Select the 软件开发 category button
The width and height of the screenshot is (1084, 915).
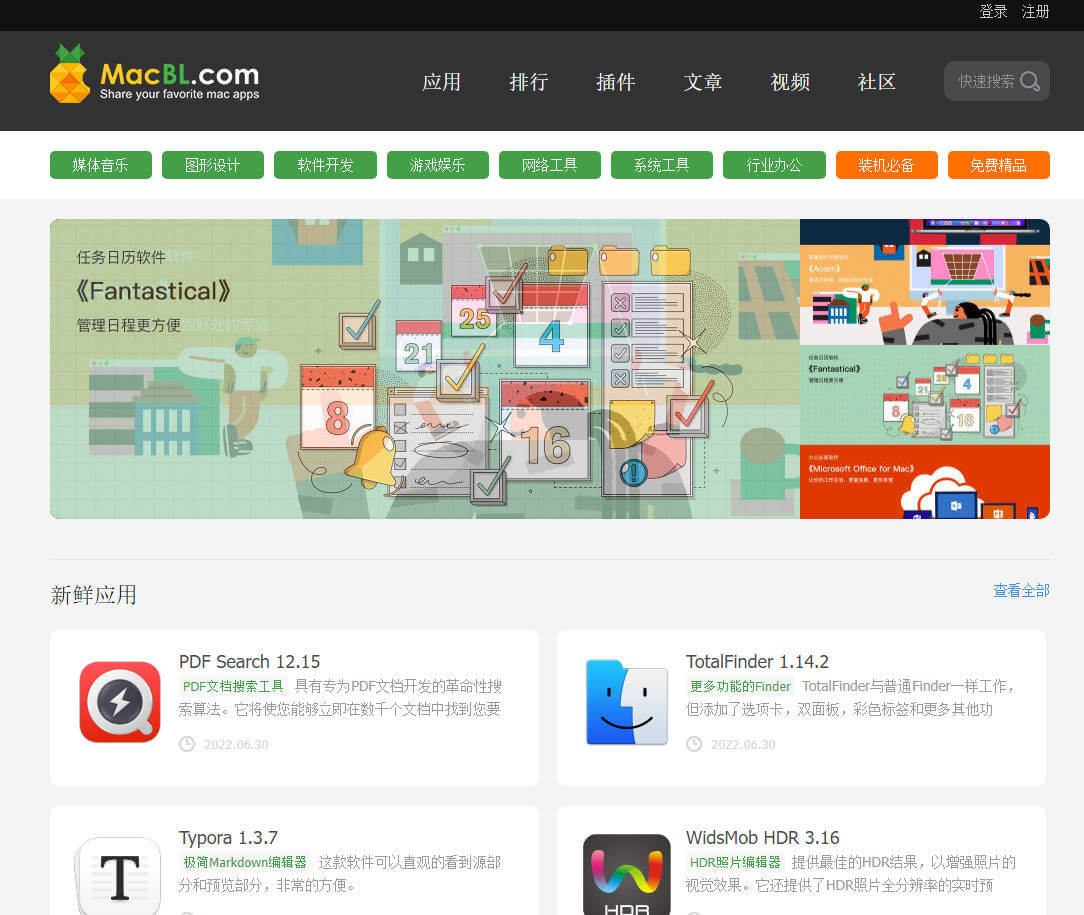[x=325, y=165]
